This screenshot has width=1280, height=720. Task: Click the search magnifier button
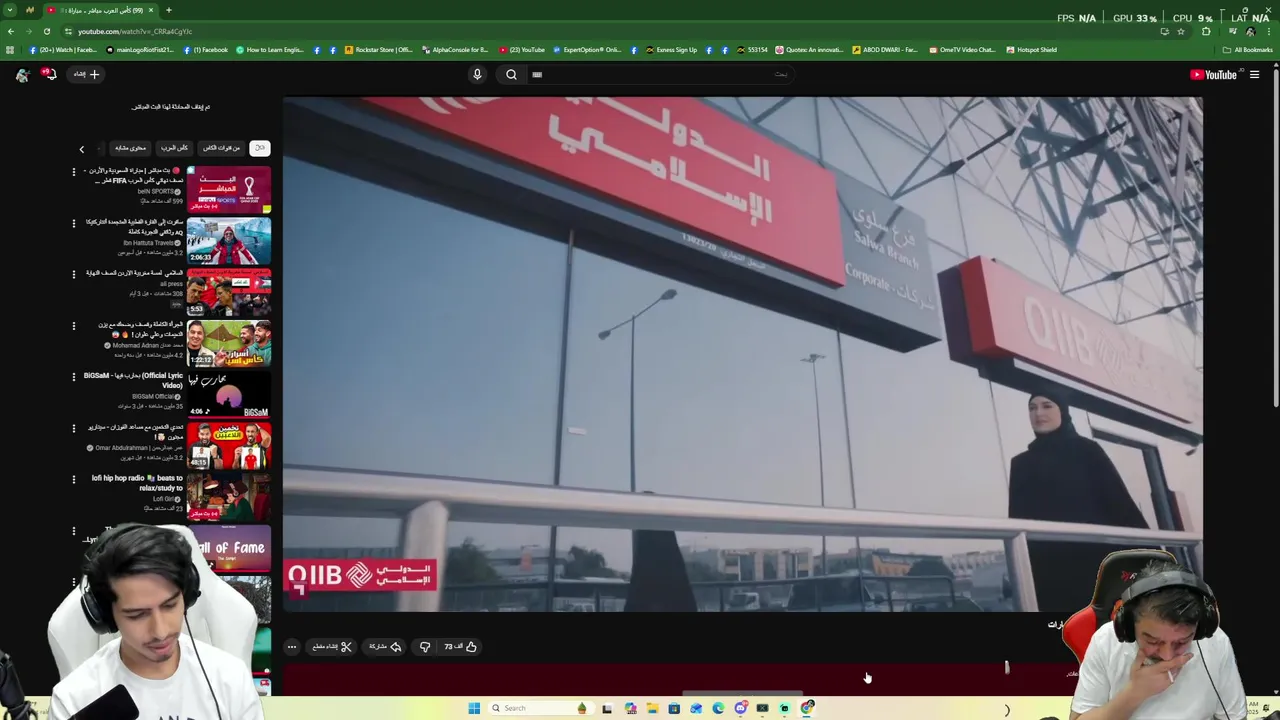511,74
